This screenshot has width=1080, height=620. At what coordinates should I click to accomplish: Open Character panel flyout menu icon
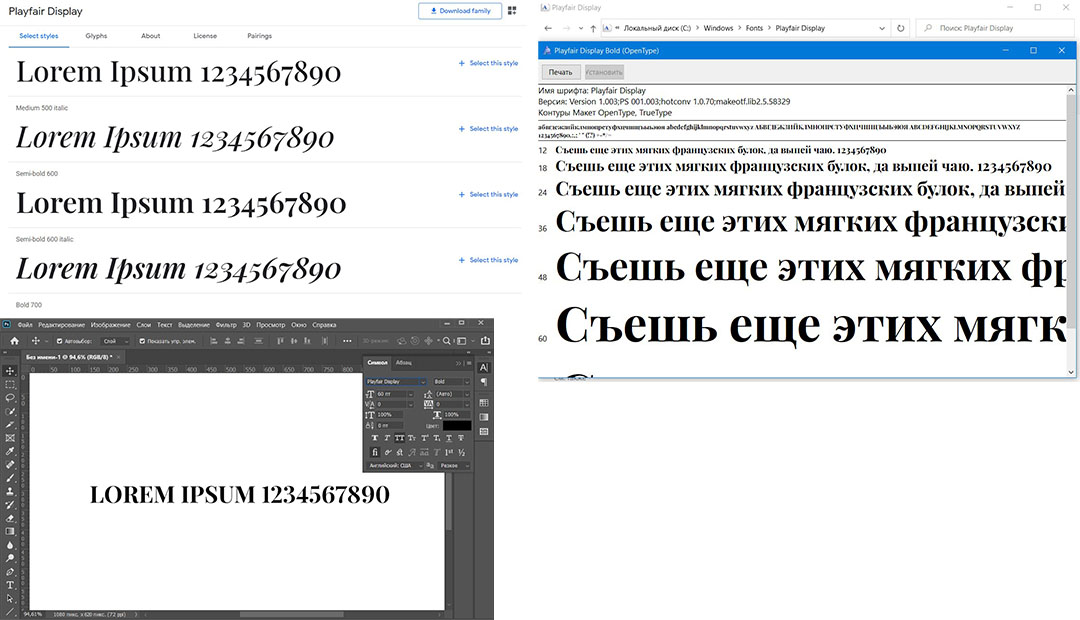pyautogui.click(x=469, y=363)
